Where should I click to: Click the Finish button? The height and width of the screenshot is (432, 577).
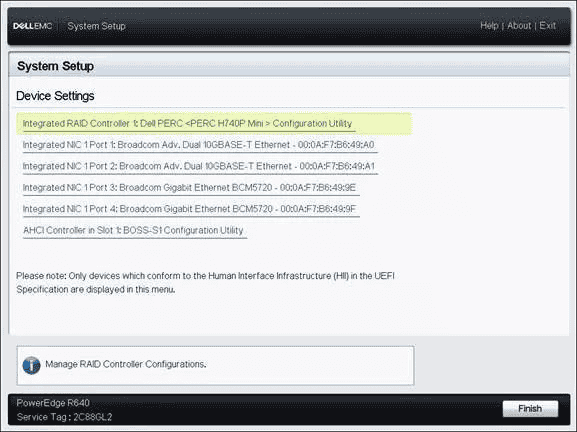pos(530,408)
